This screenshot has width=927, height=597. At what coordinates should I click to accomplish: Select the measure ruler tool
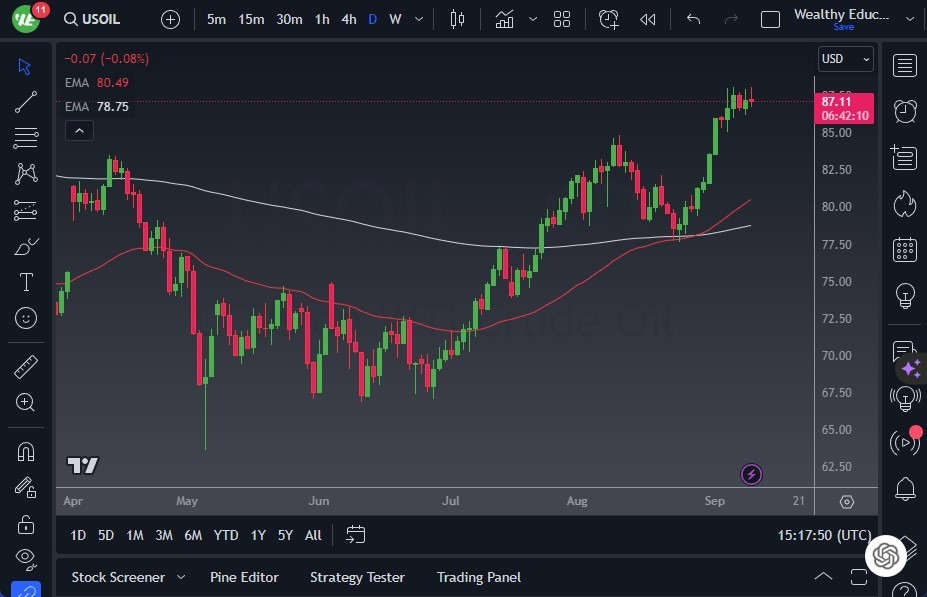pos(25,366)
